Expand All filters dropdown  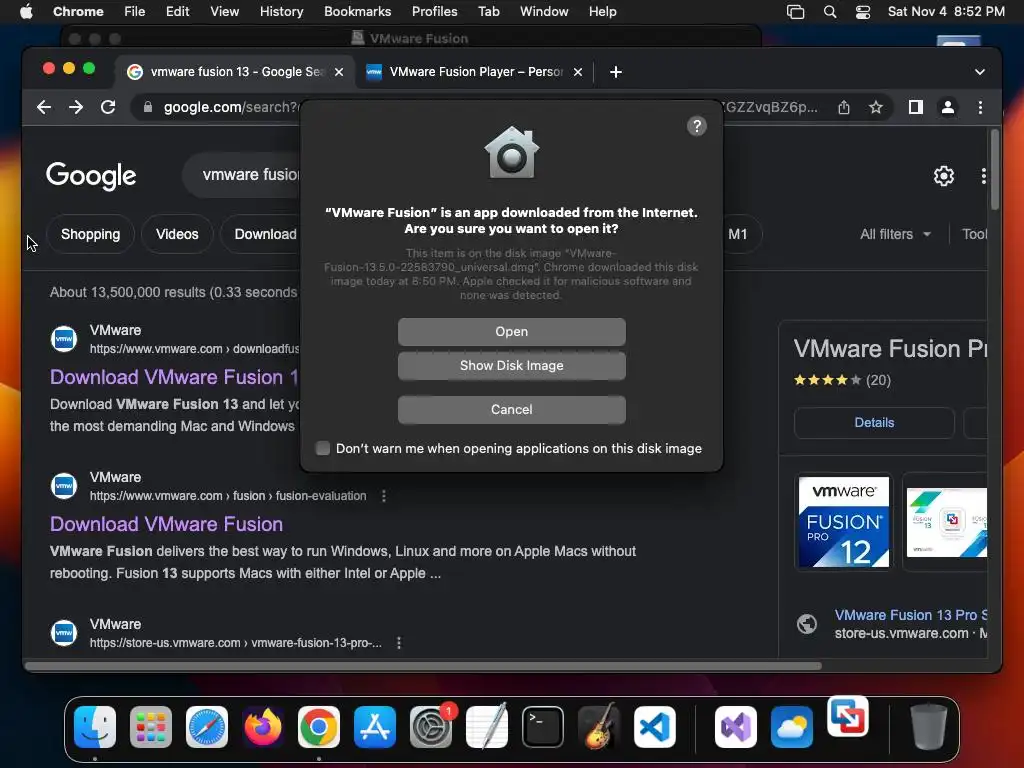tap(895, 234)
